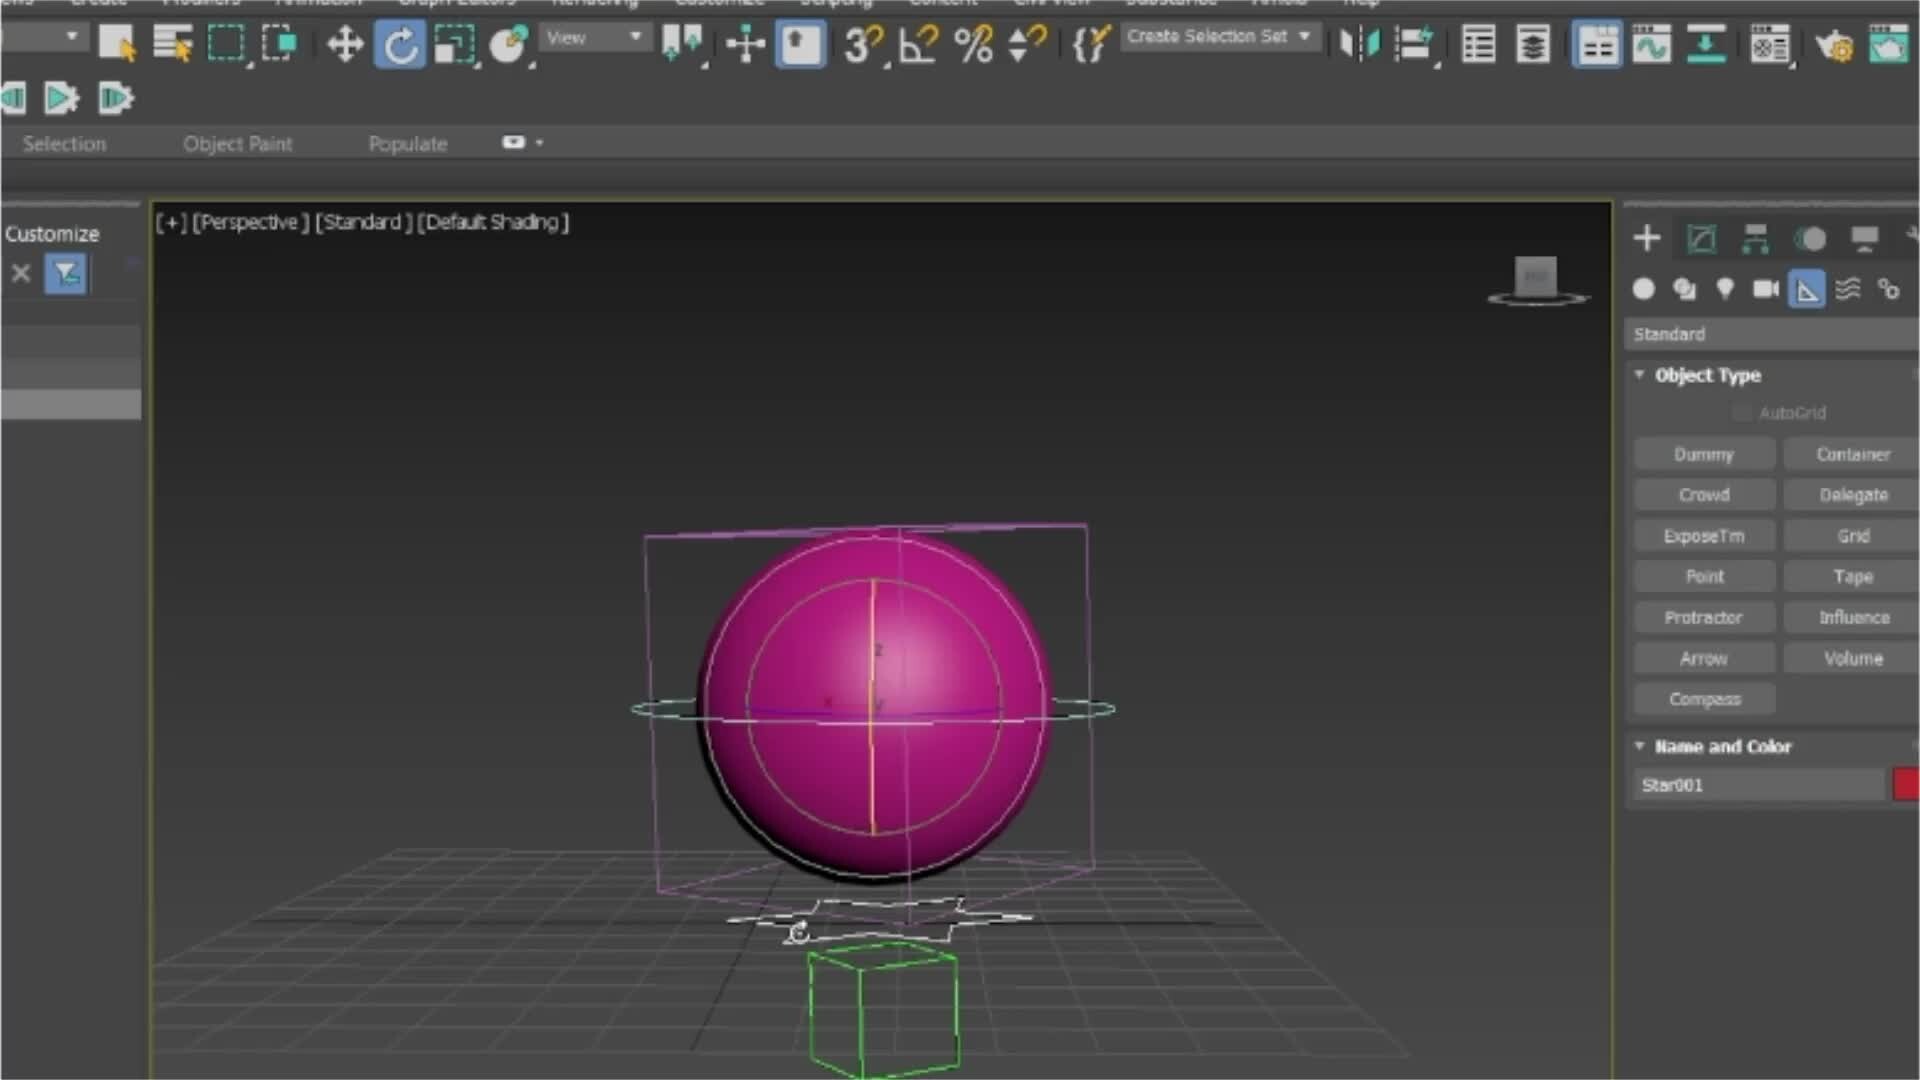This screenshot has width=1920, height=1080.
Task: Switch to the Lights creation category
Action: click(x=1724, y=289)
